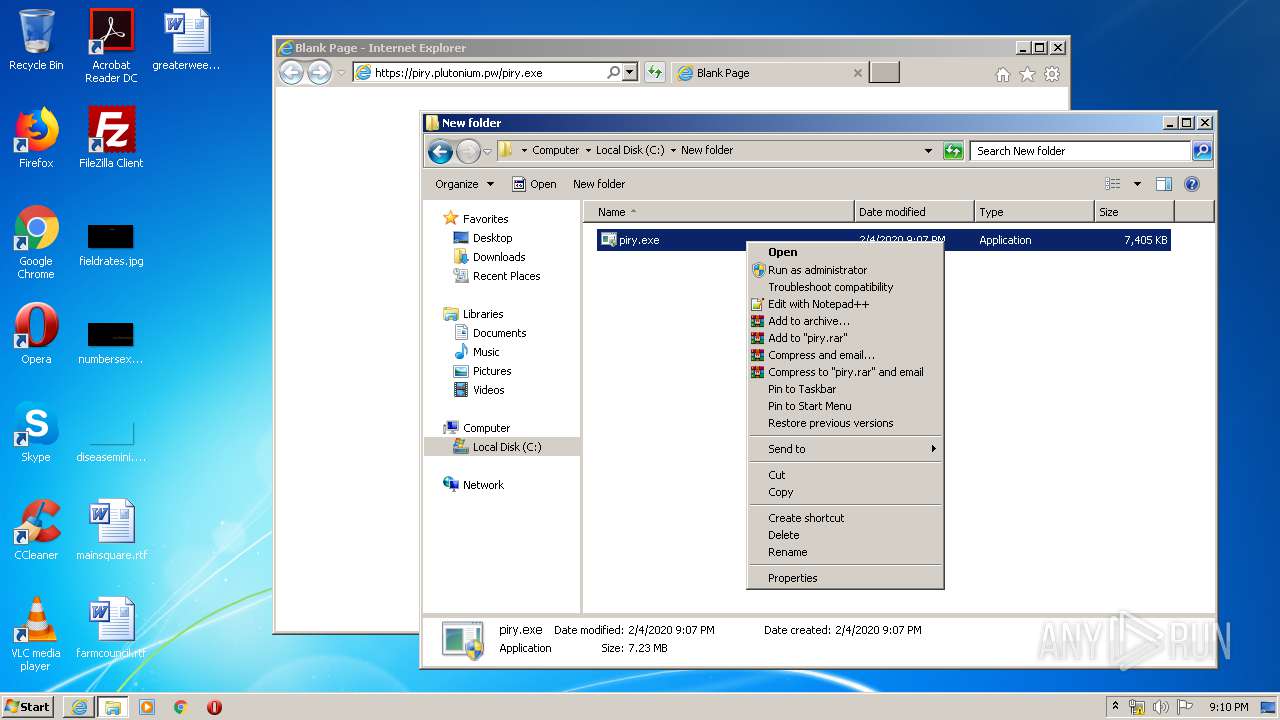
Task: Open Acrobat Reader DC desktop shortcut
Action: (x=111, y=45)
